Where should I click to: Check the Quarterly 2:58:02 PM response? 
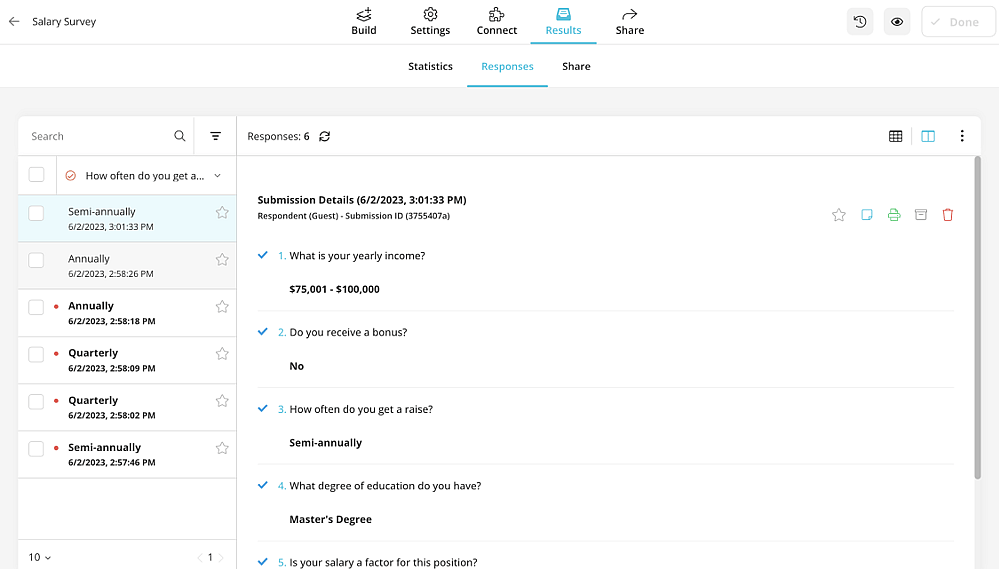pyautogui.click(x=36, y=402)
